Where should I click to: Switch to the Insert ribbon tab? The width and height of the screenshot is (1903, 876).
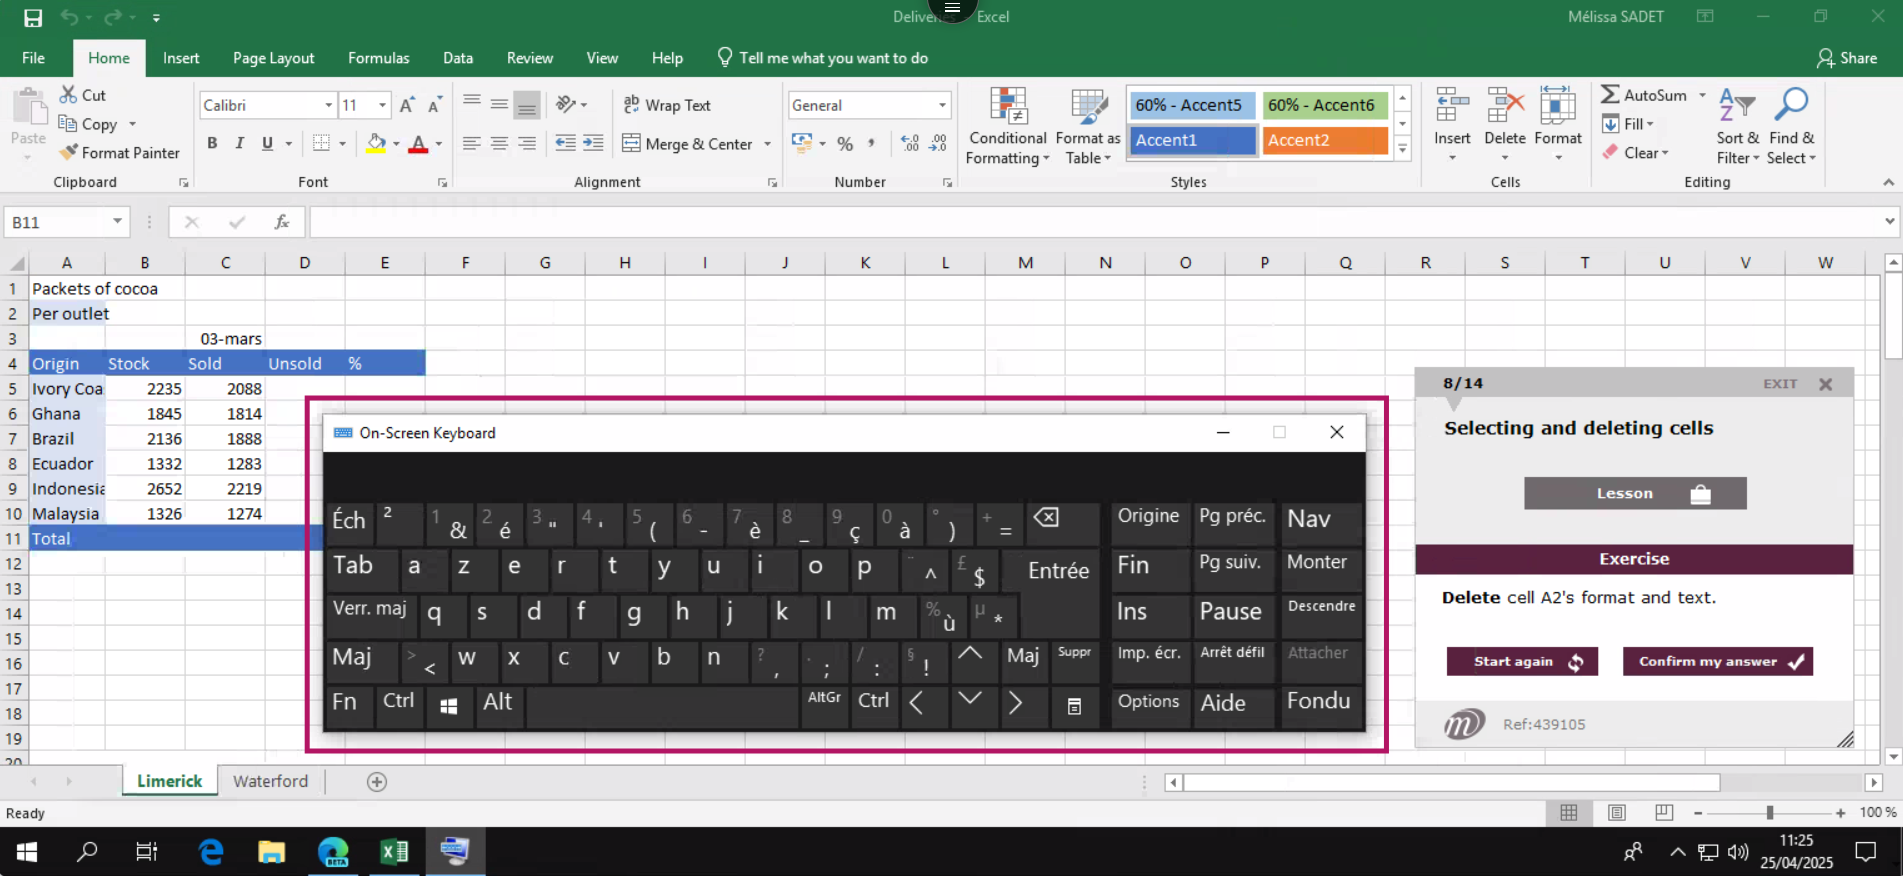[181, 58]
